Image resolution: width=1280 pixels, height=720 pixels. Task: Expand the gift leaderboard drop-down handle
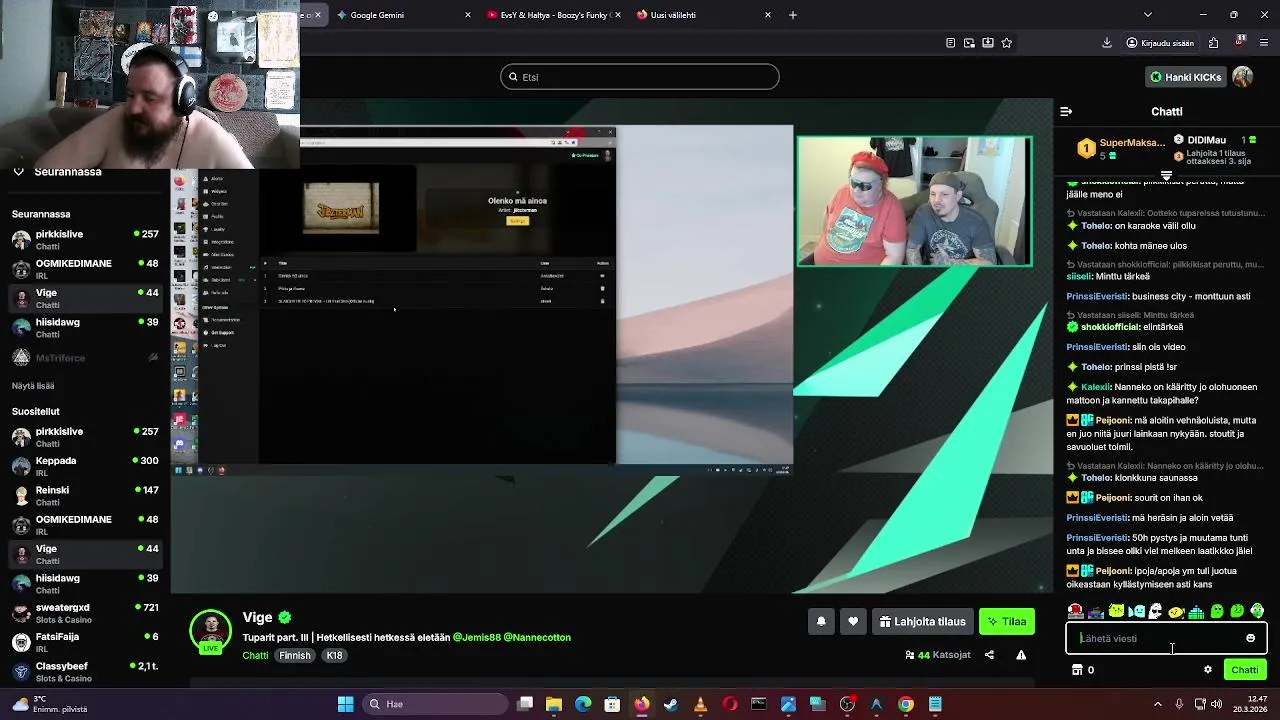[x=1166, y=176]
